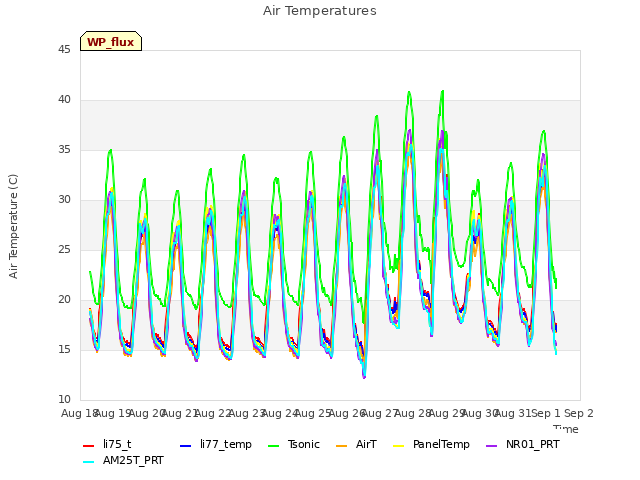
Task: Click the Tsonic peak near 41 on Aug 28
Action: tap(442, 91)
